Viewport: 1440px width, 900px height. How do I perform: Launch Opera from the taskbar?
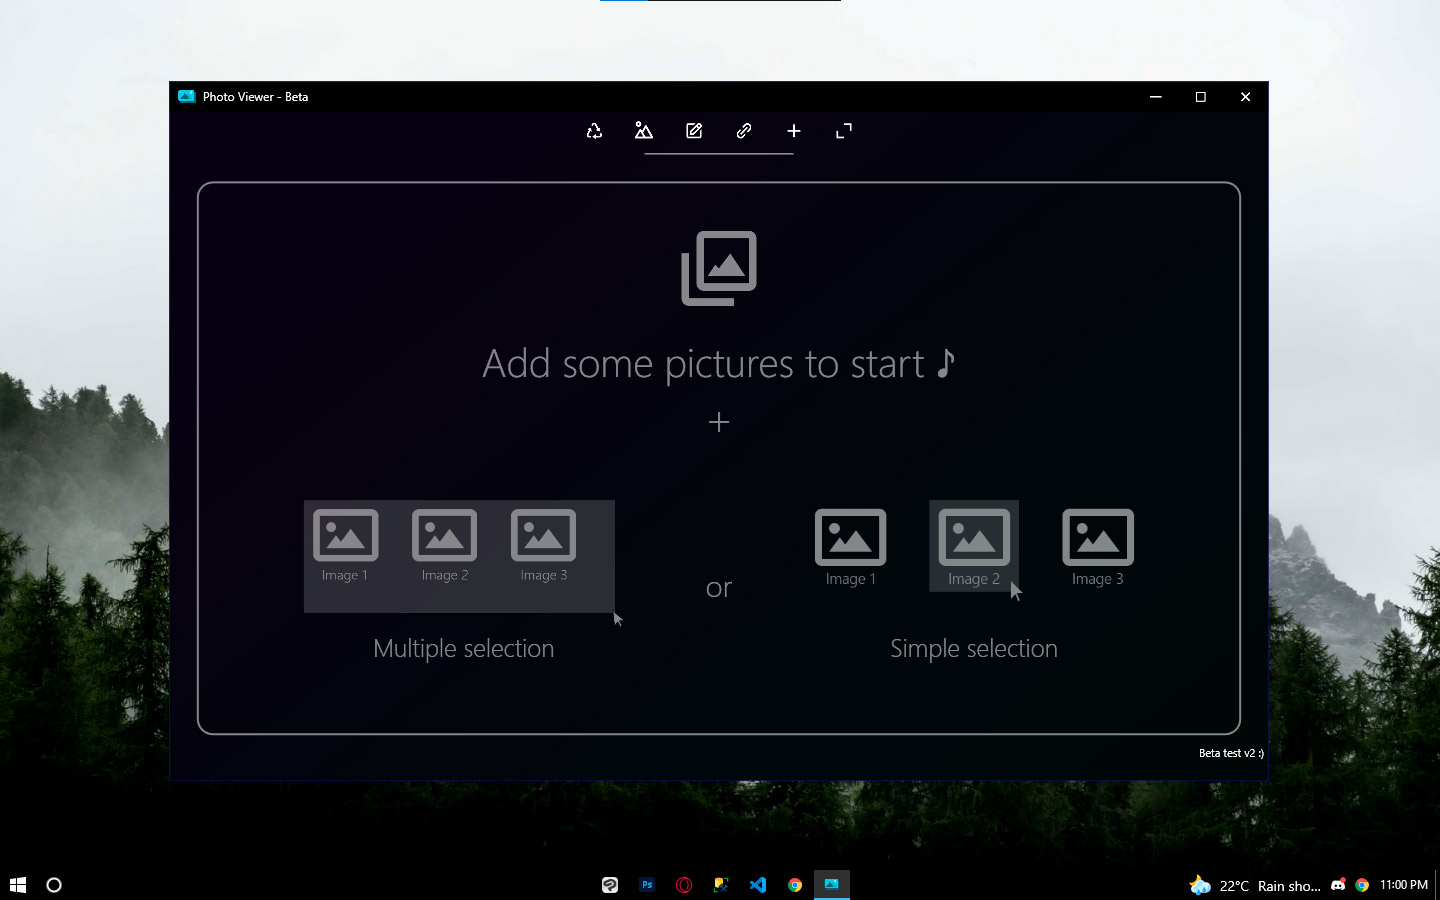[684, 885]
